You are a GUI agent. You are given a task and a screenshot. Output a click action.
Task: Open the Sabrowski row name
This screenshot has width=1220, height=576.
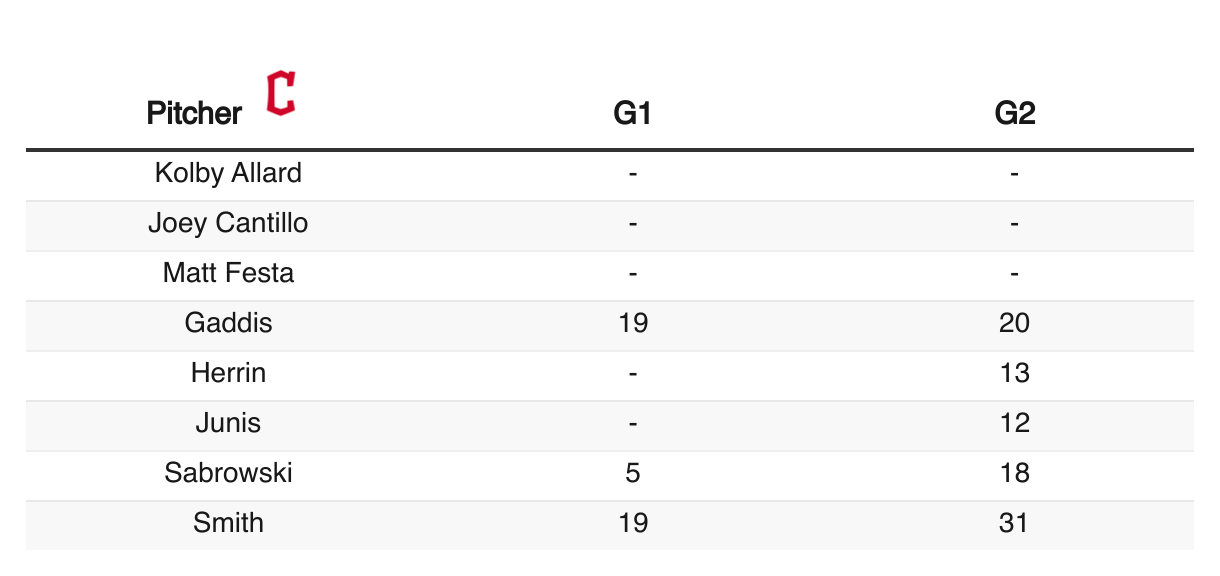[228, 473]
